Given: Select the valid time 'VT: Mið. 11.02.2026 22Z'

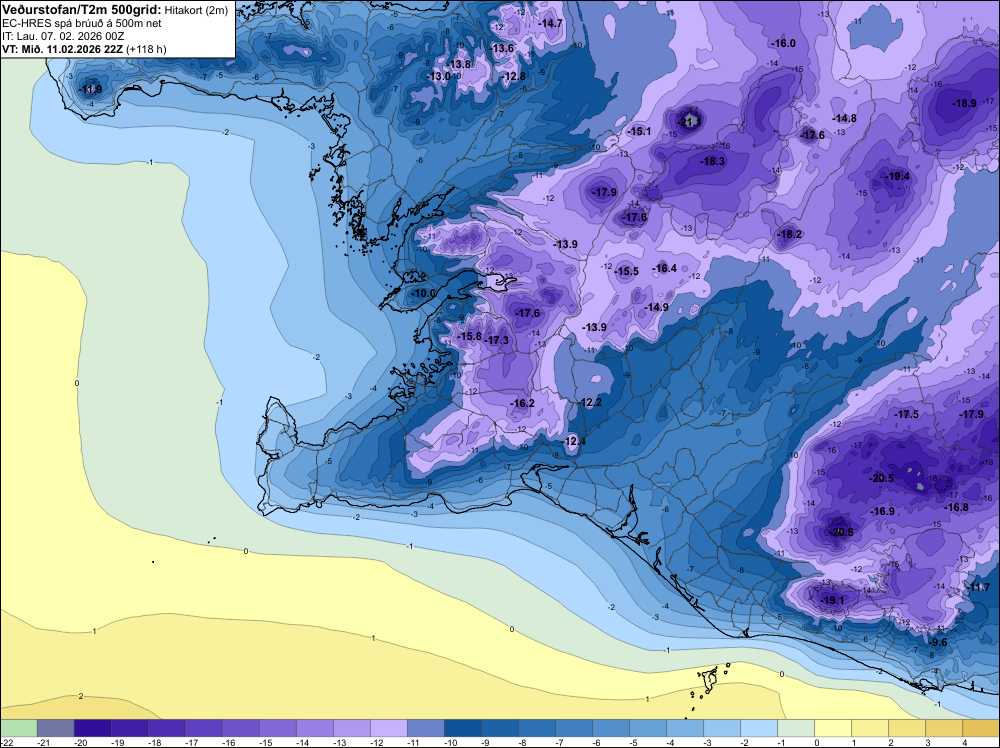Looking at the screenshot, I should pyautogui.click(x=62, y=48).
